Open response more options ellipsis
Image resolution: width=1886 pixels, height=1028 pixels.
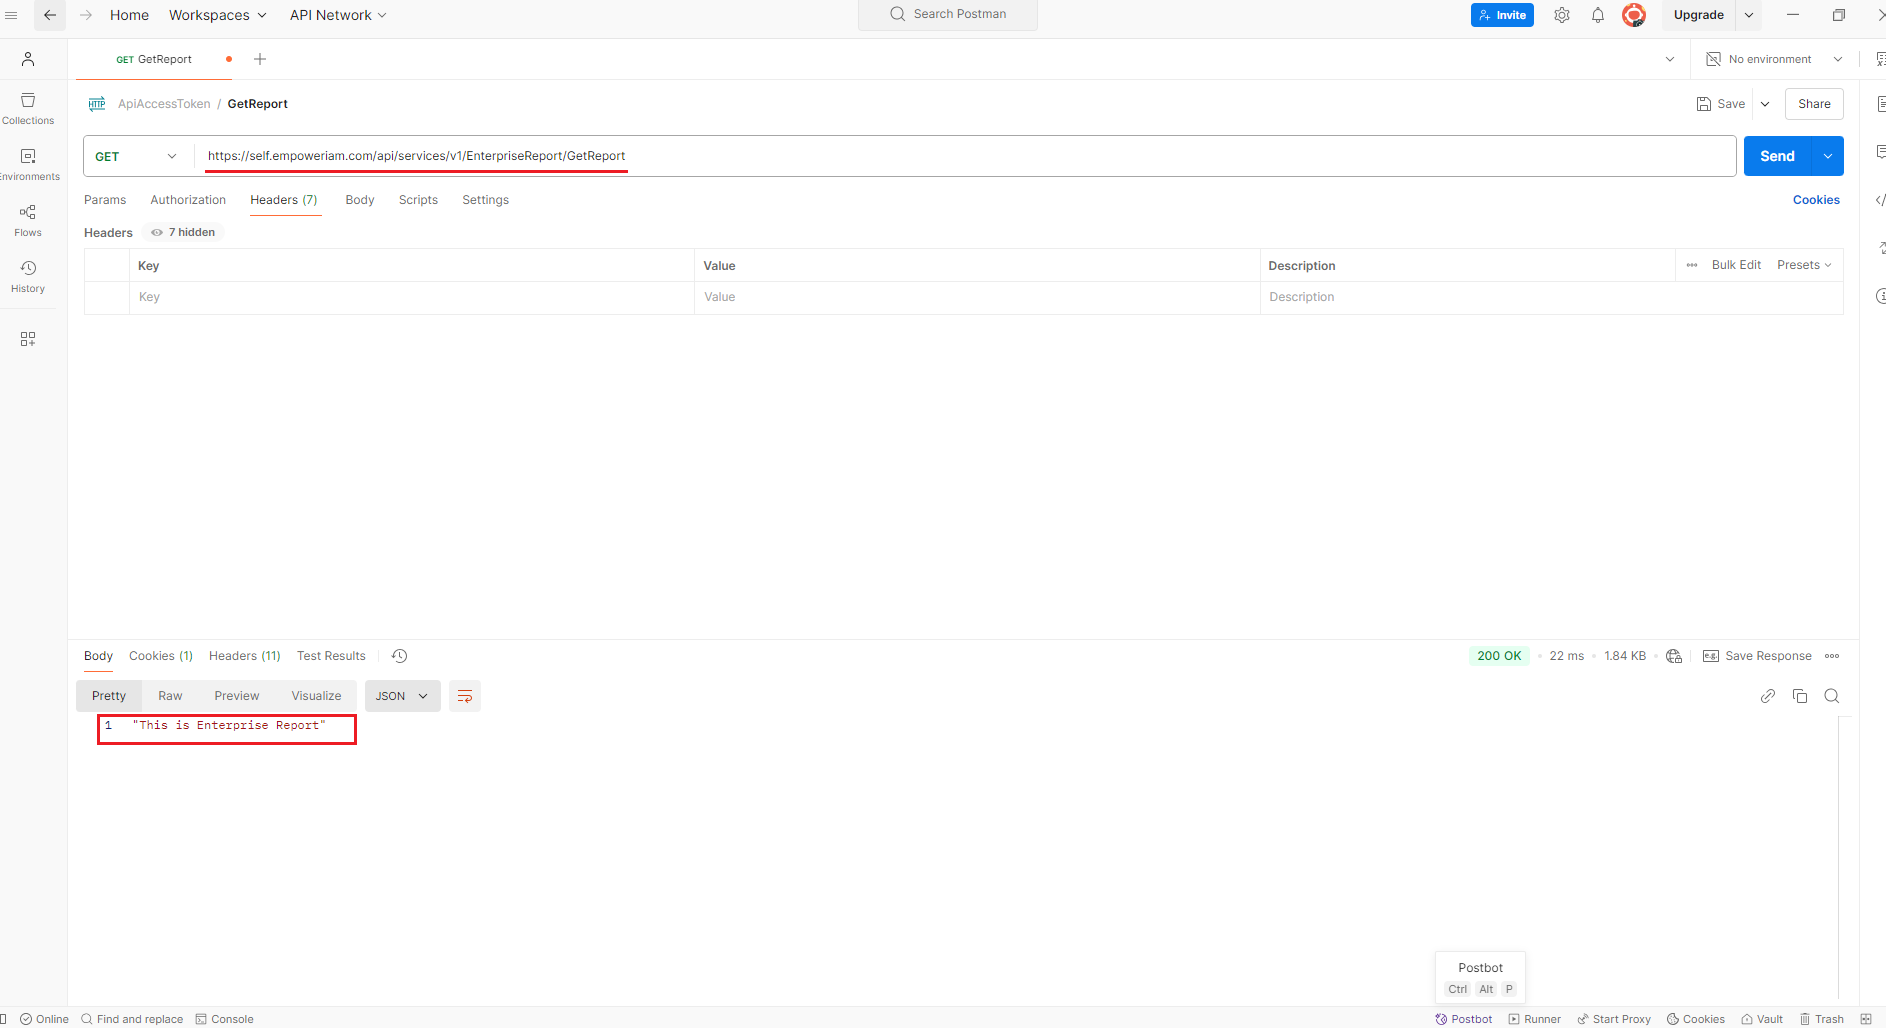[x=1832, y=656]
